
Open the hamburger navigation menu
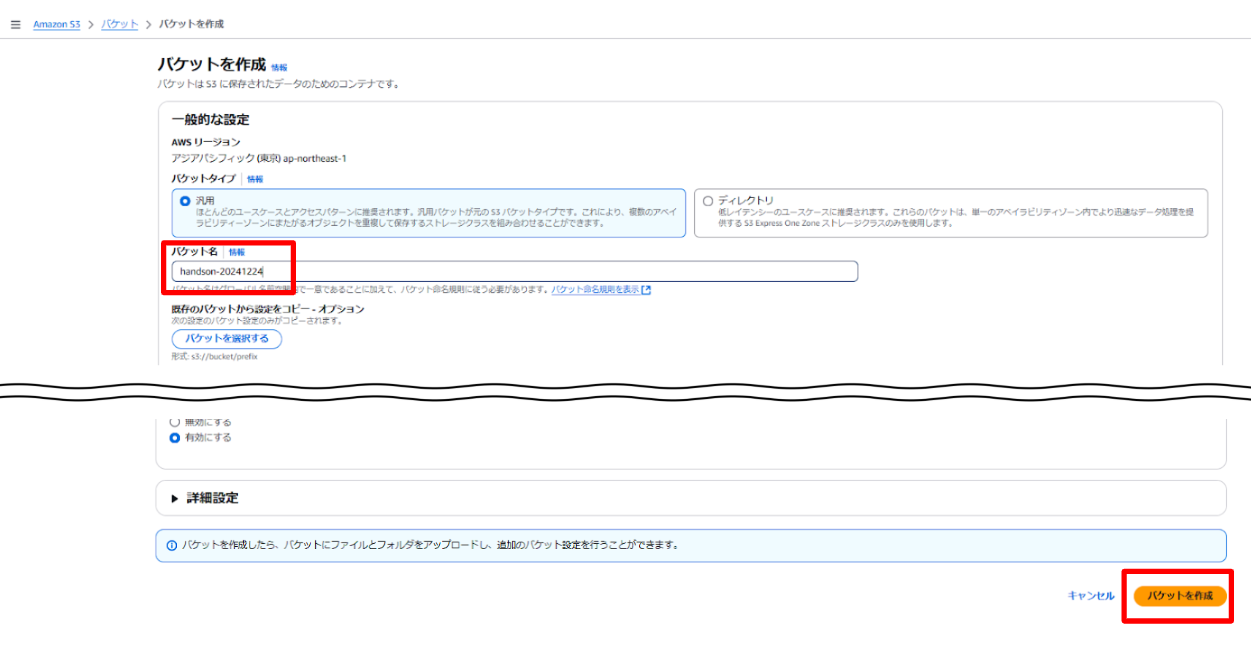[x=15, y=24]
